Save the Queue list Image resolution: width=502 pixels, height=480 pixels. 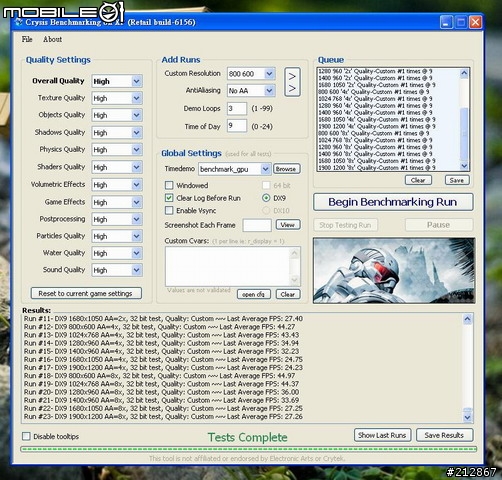click(x=457, y=180)
